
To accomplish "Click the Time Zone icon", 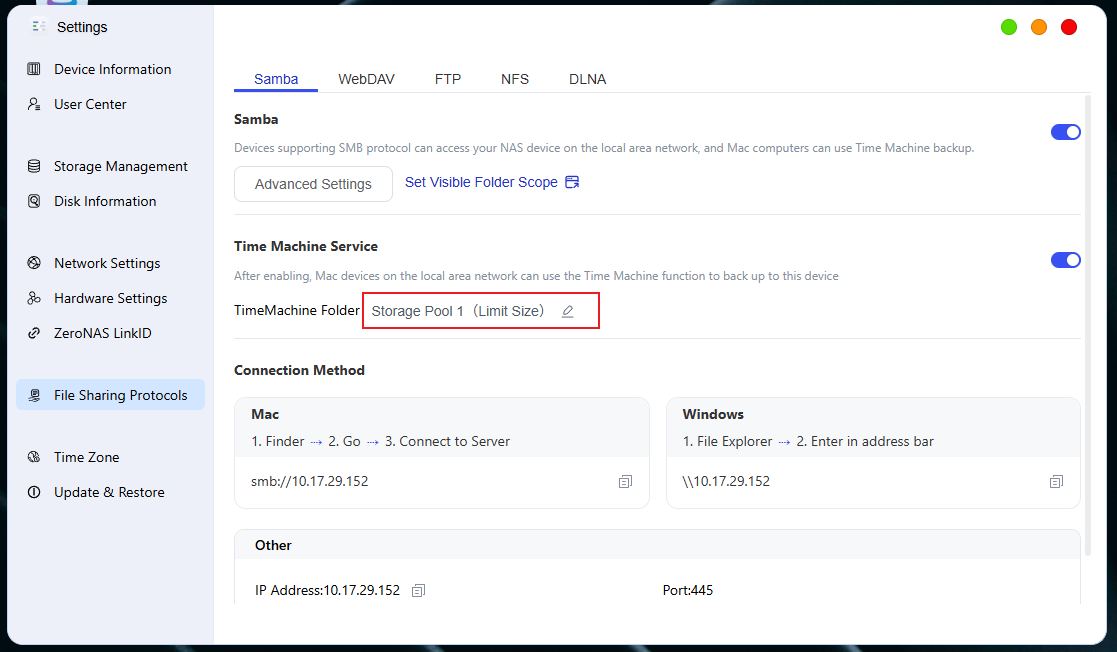I will [x=33, y=457].
